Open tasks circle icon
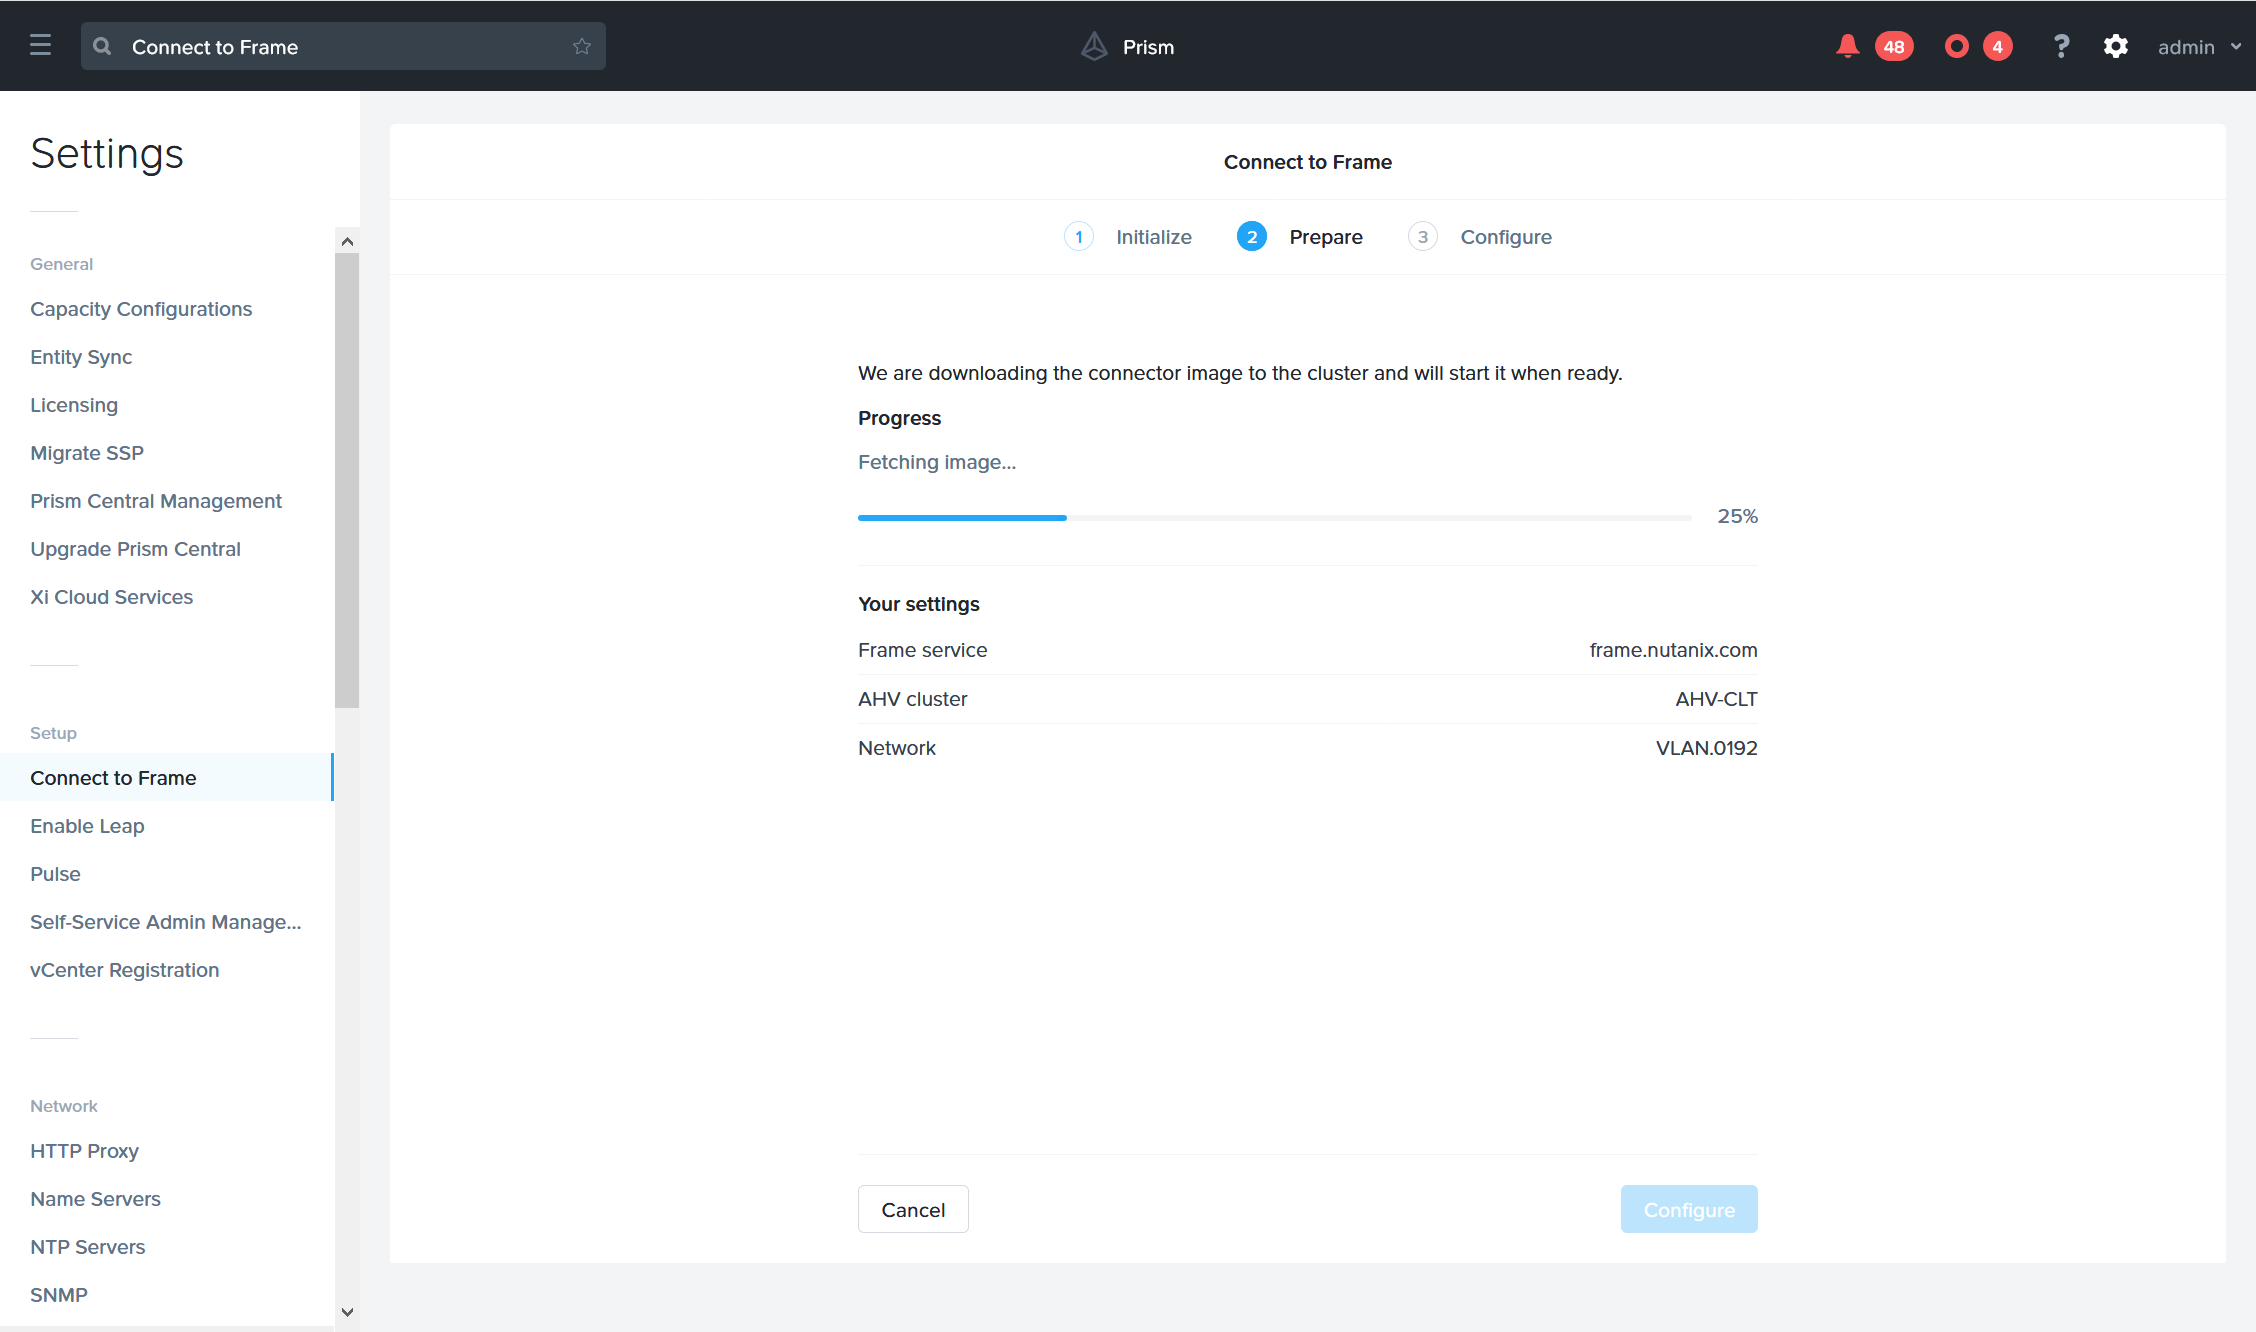This screenshot has width=2256, height=1332. pos(1957,46)
